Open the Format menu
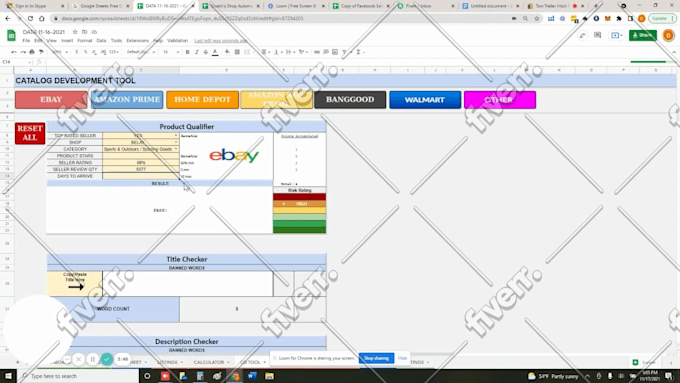The width and height of the screenshot is (680, 383). pos(85,41)
